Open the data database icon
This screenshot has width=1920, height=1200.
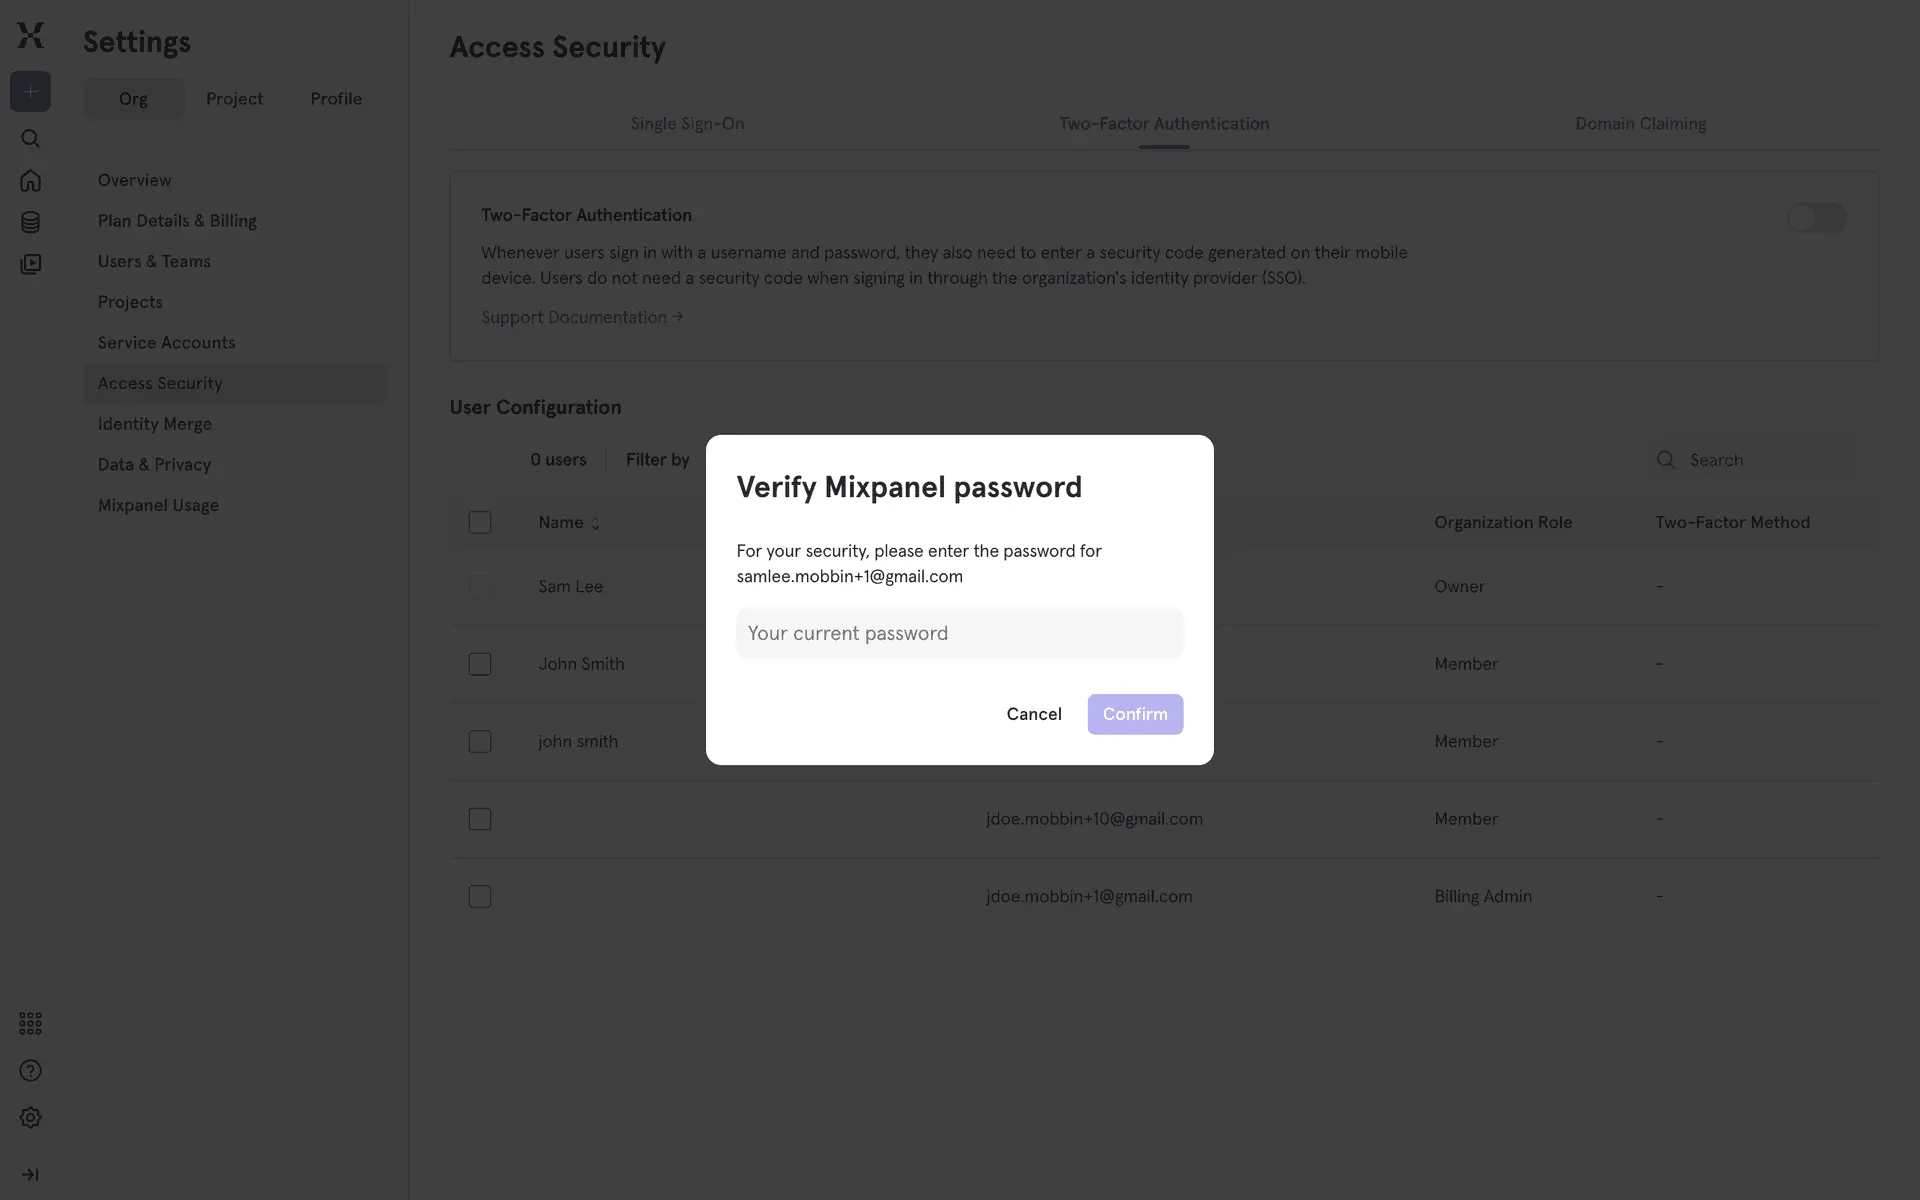point(30,222)
